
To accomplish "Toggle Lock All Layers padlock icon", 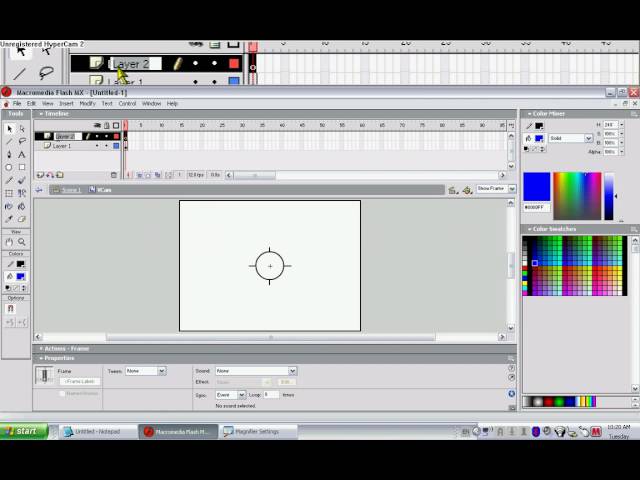I will click(107, 125).
